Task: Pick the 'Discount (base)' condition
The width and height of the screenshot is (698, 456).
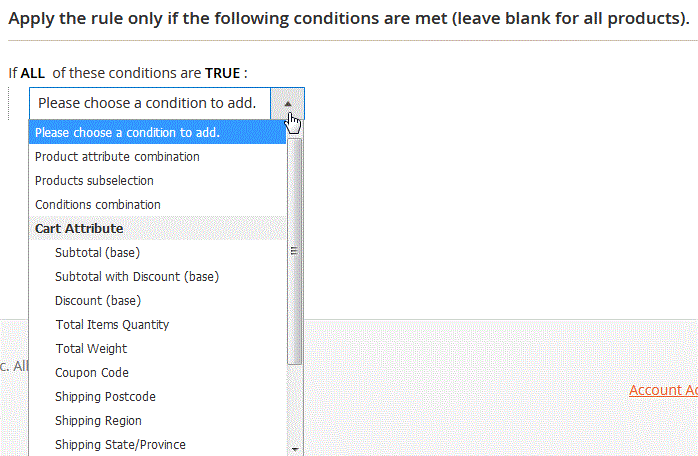Action: click(x=98, y=300)
